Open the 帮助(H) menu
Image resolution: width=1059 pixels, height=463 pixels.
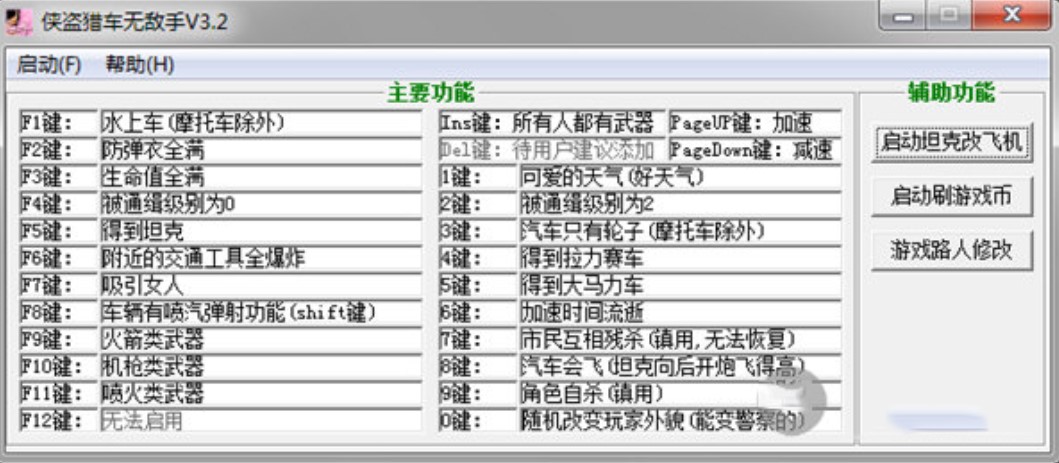coord(140,65)
